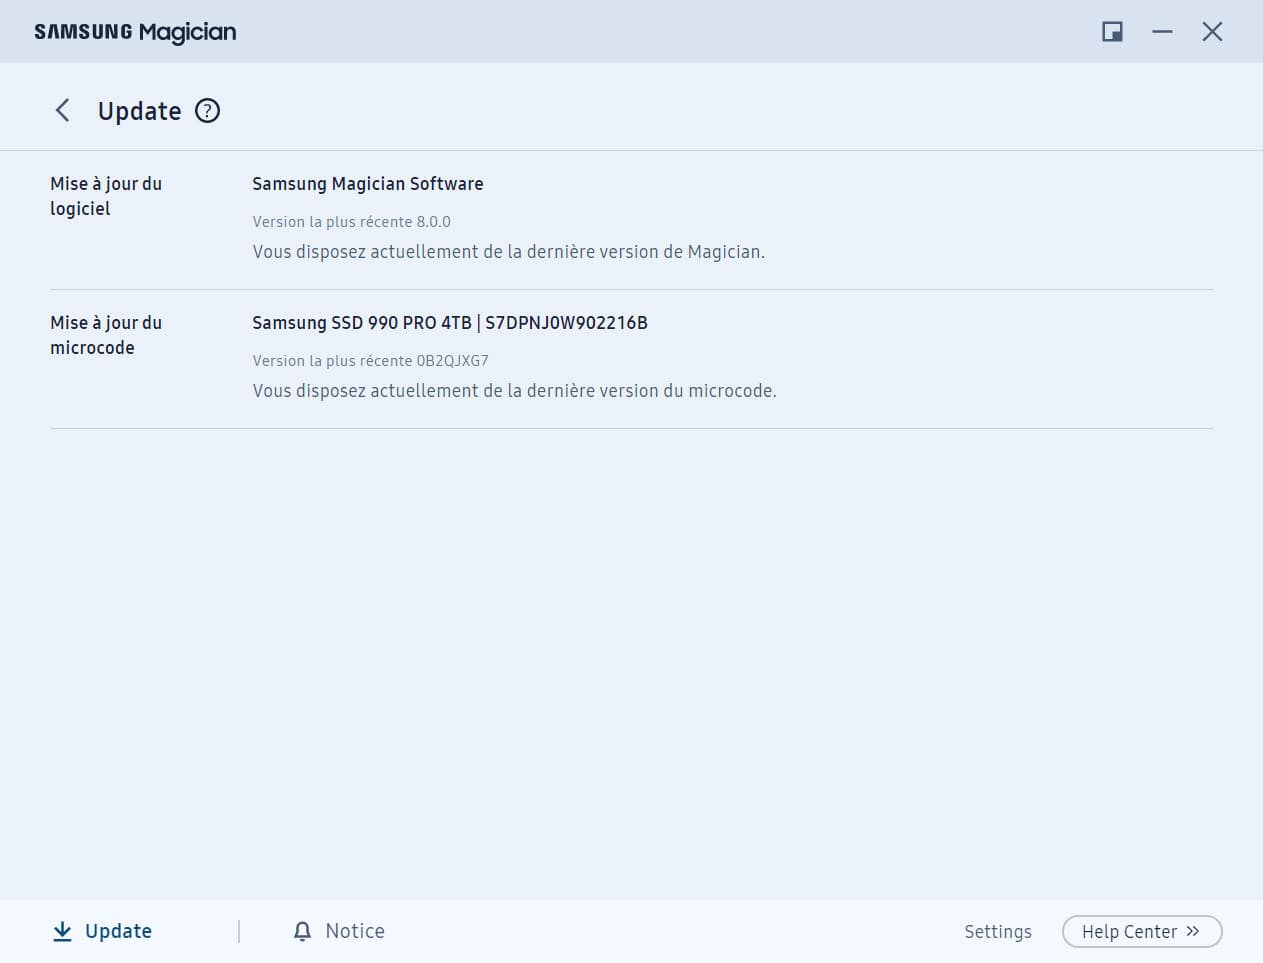Image resolution: width=1263 pixels, height=963 pixels.
Task: Open the Help Center
Action: pos(1142,931)
